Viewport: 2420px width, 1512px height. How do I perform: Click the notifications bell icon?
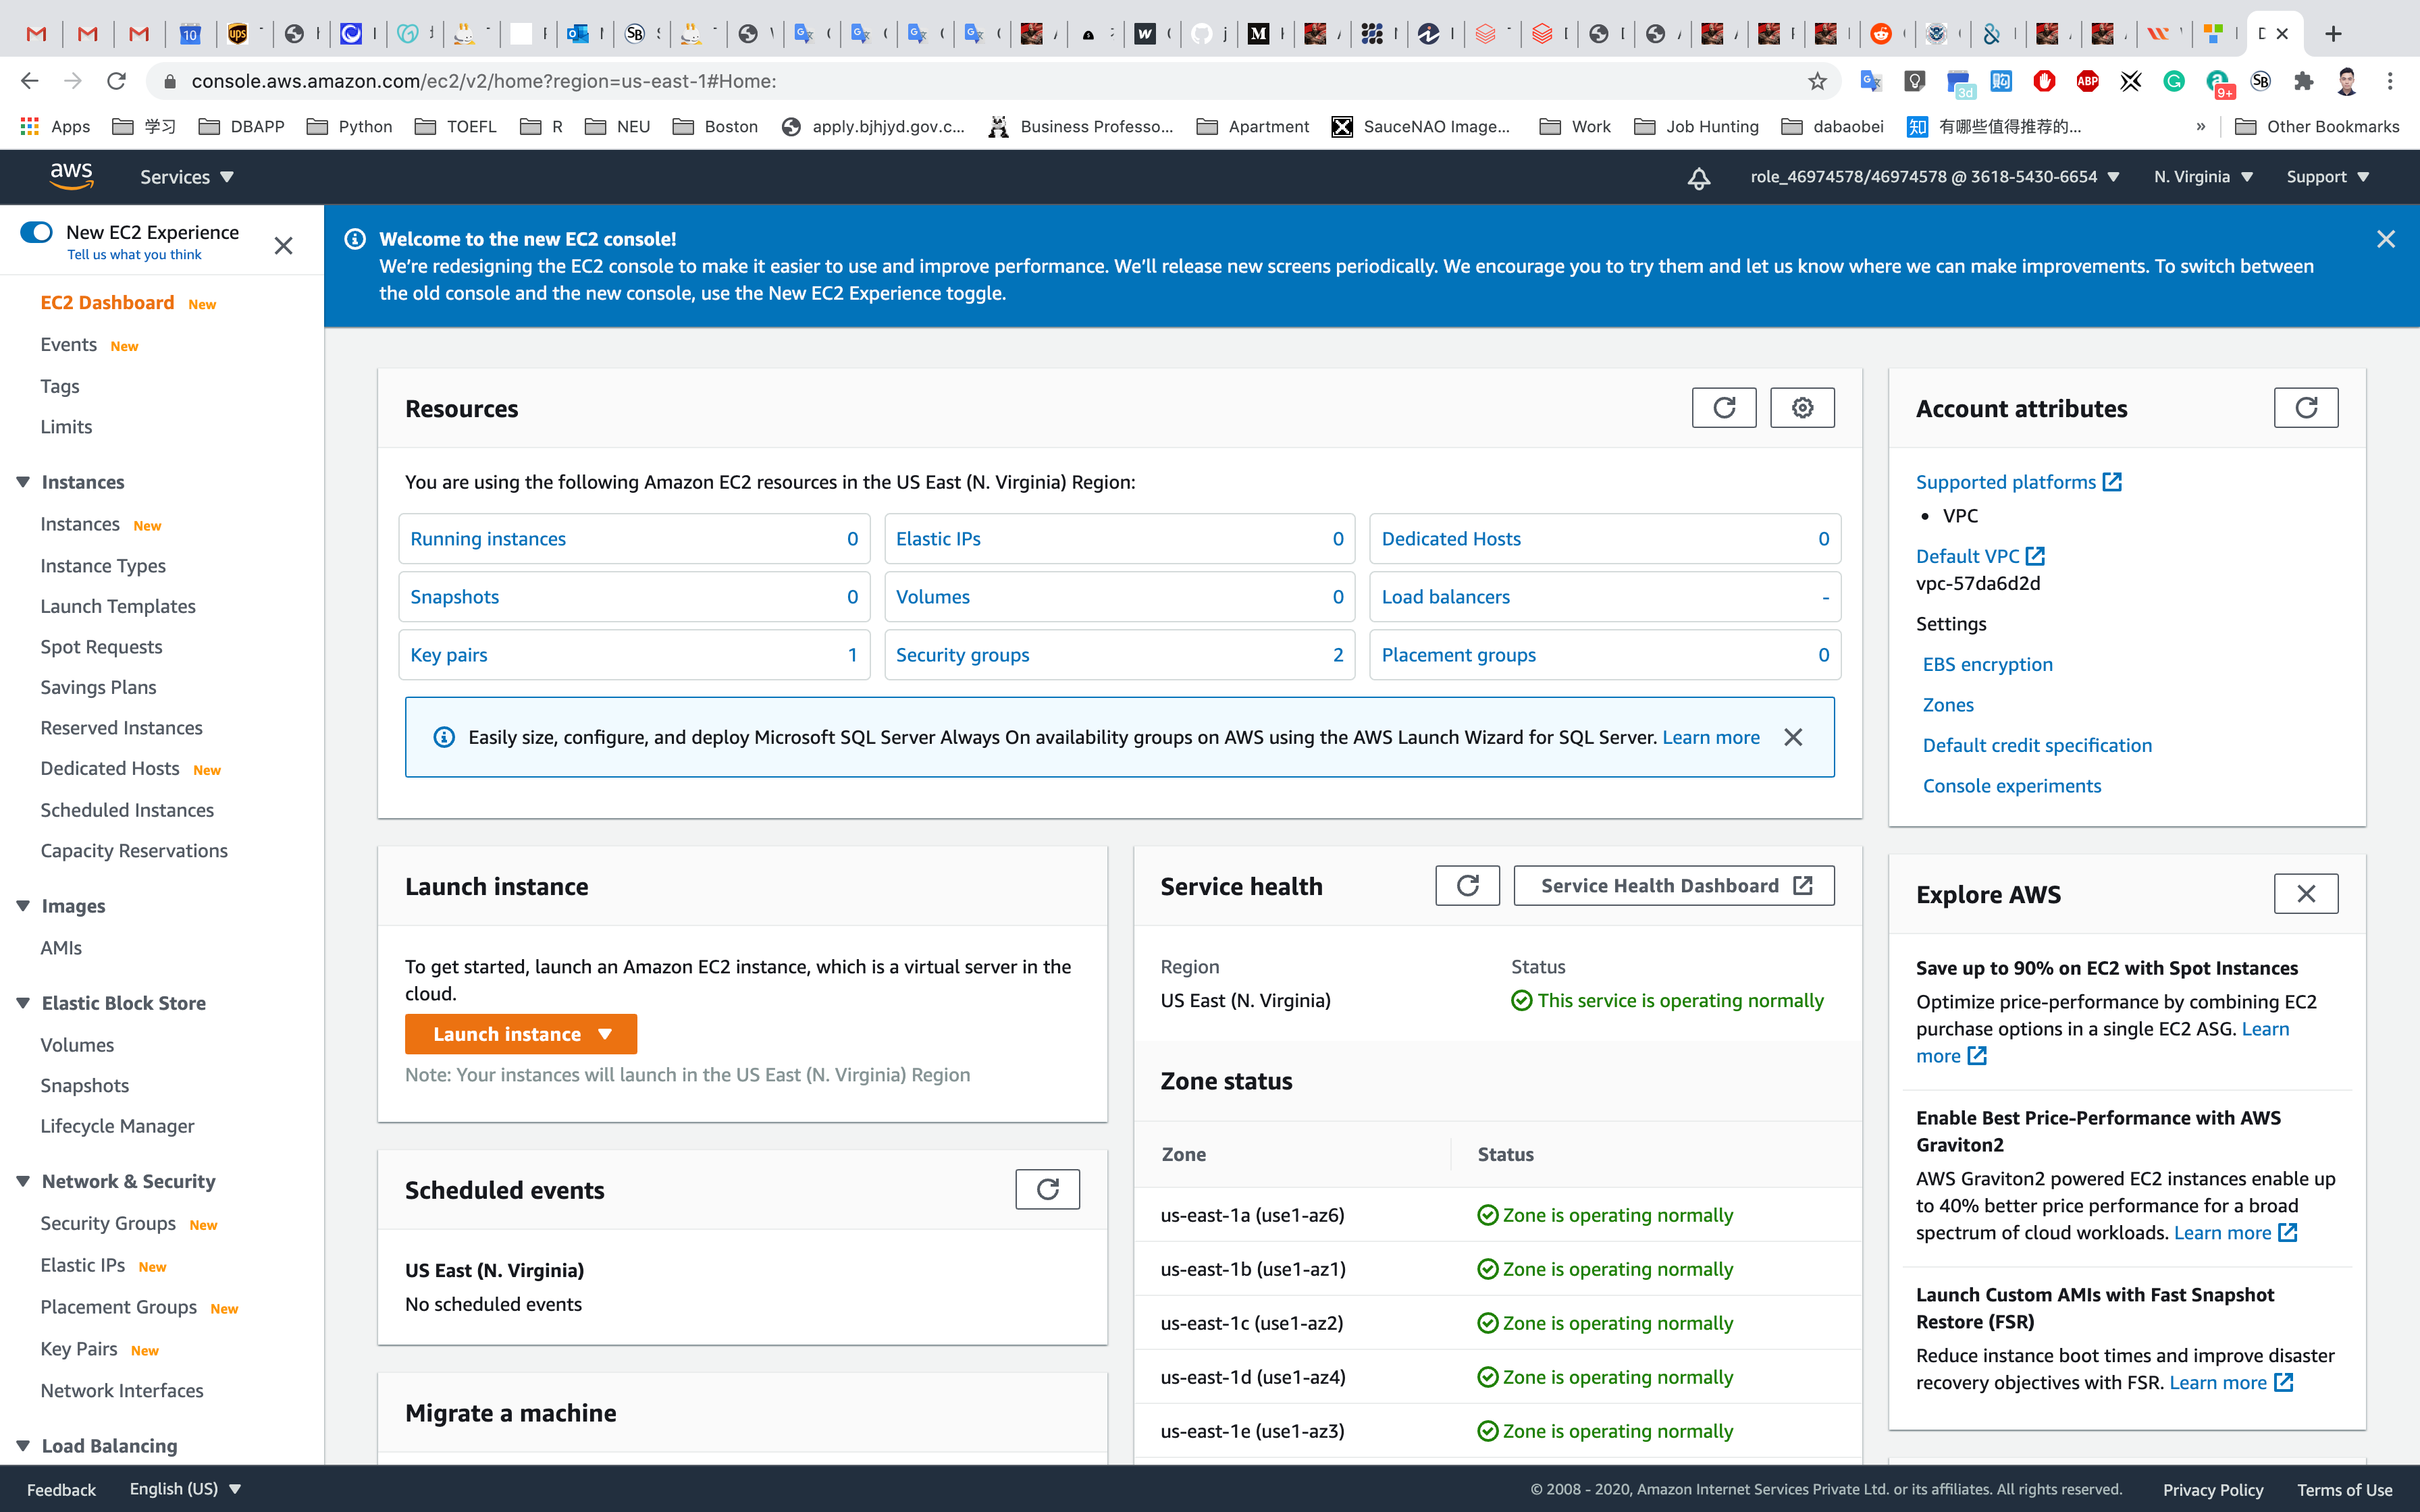click(x=1698, y=178)
